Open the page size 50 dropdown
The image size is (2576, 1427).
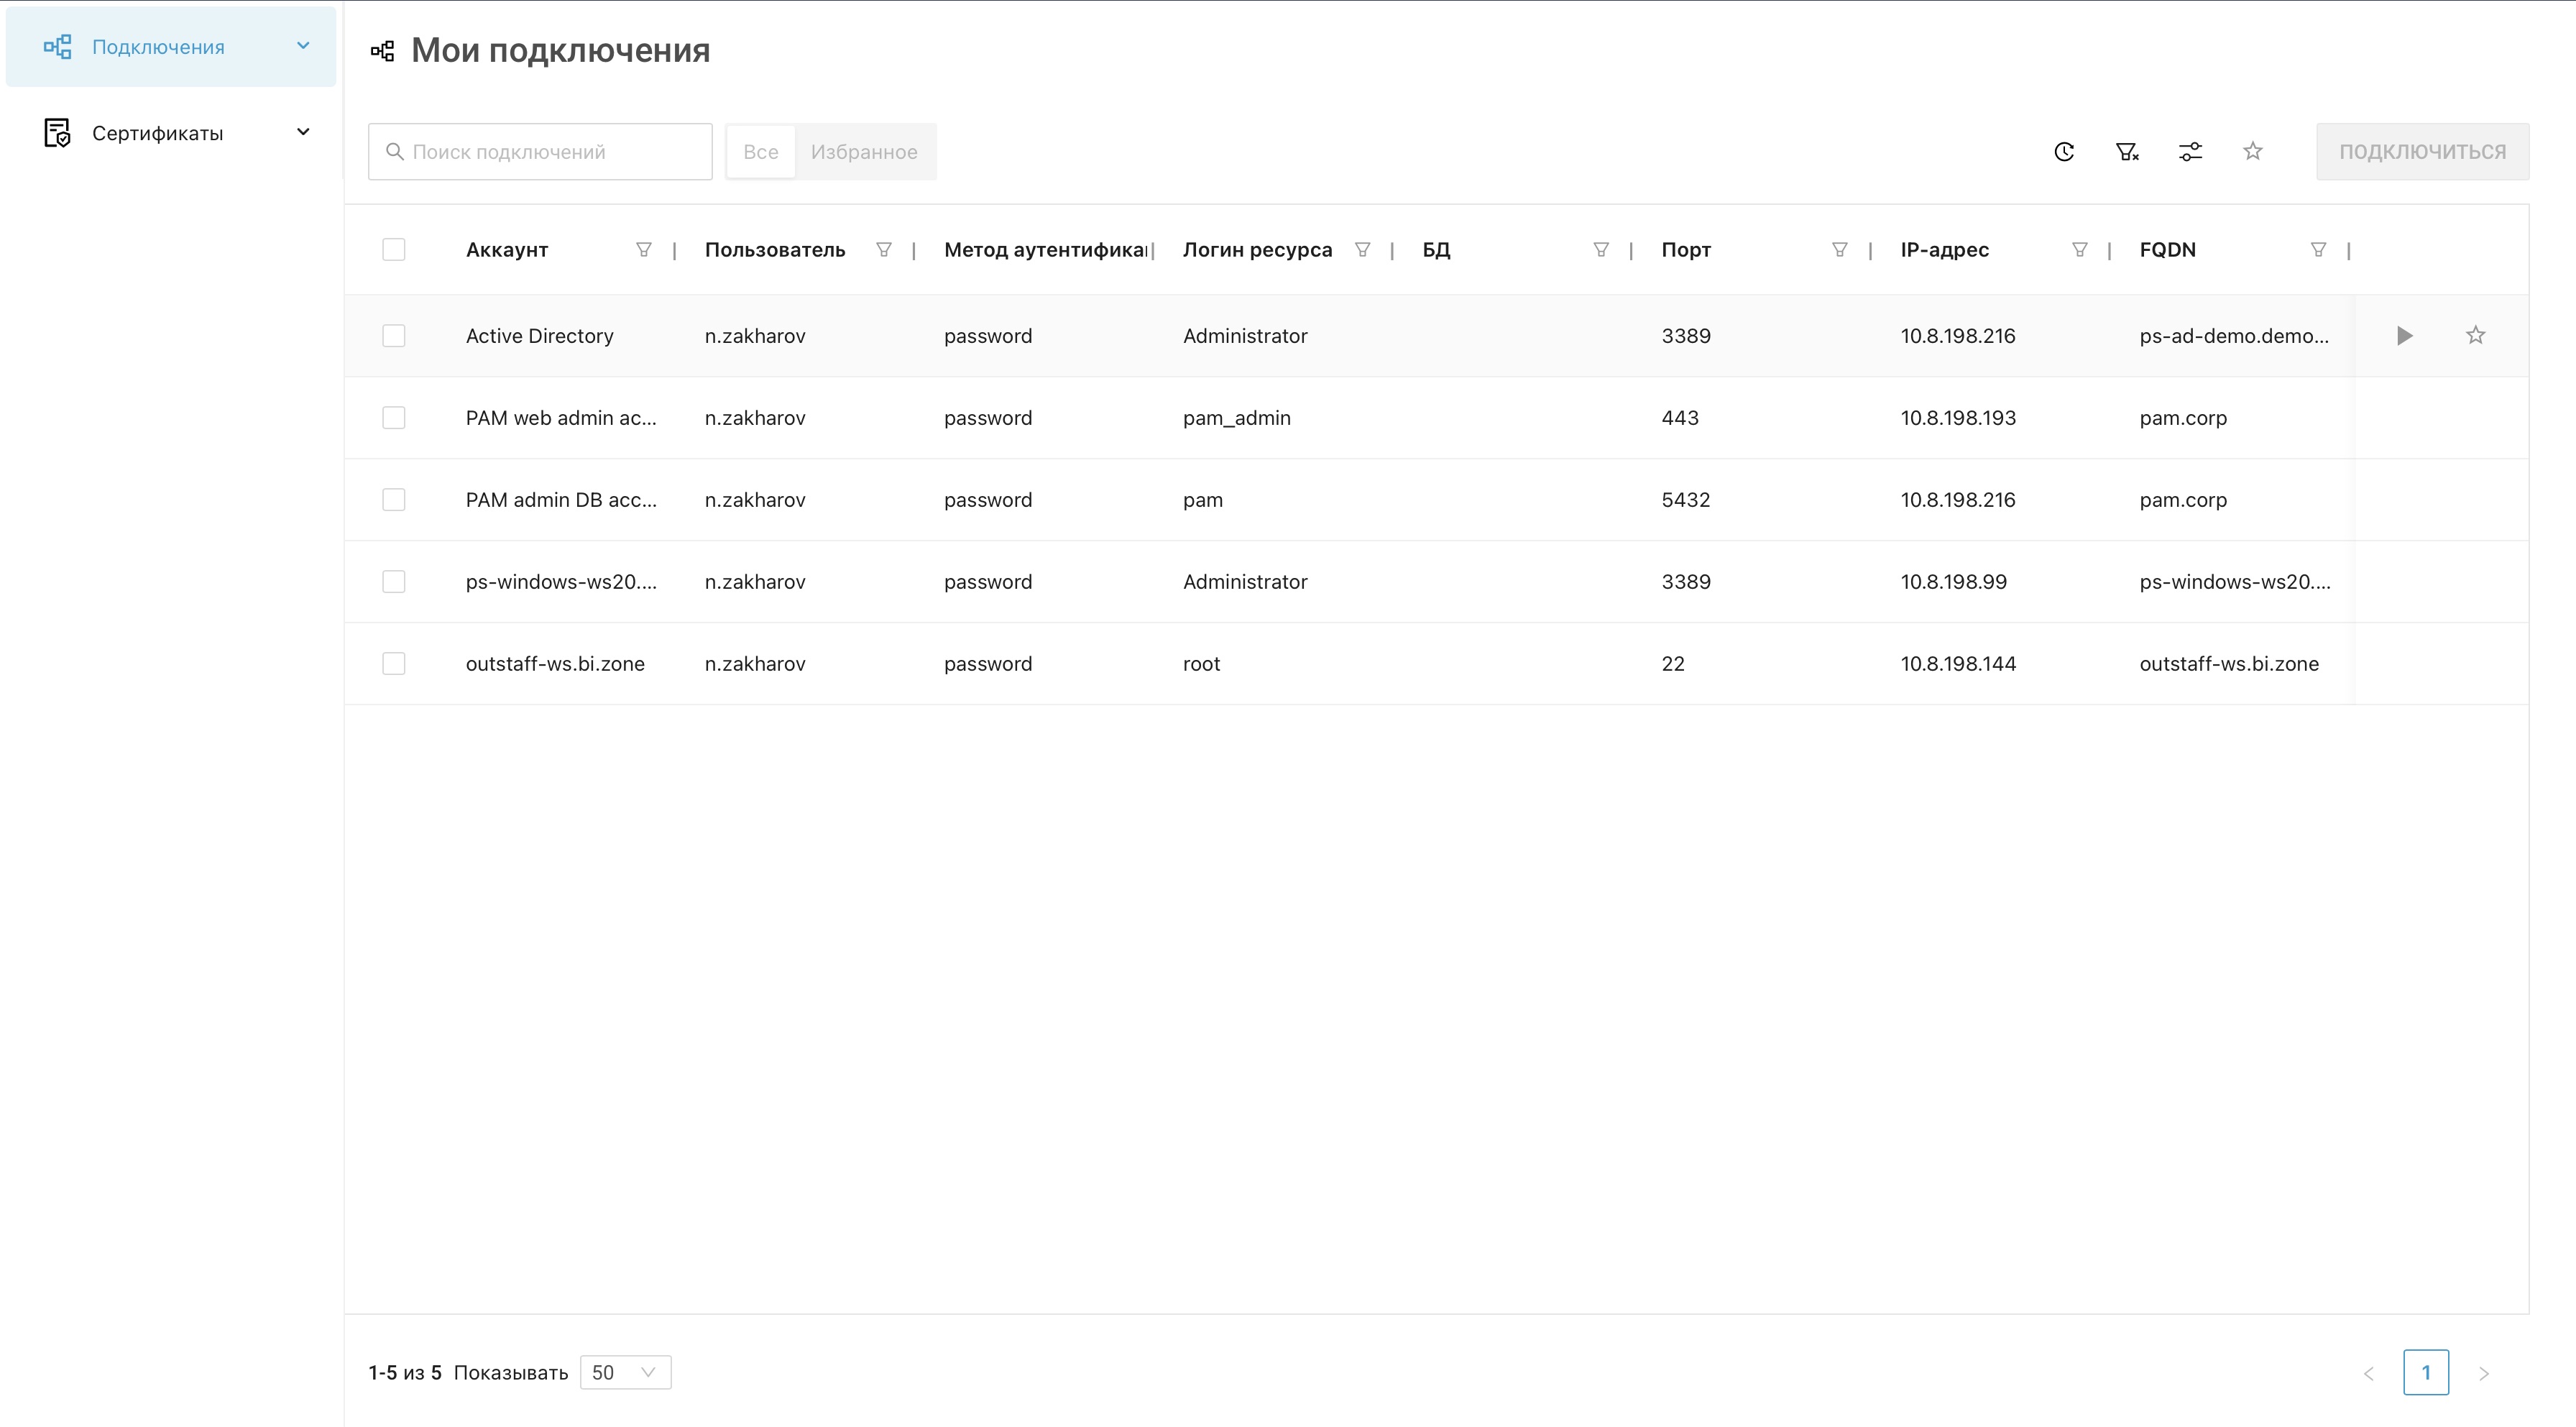point(625,1373)
